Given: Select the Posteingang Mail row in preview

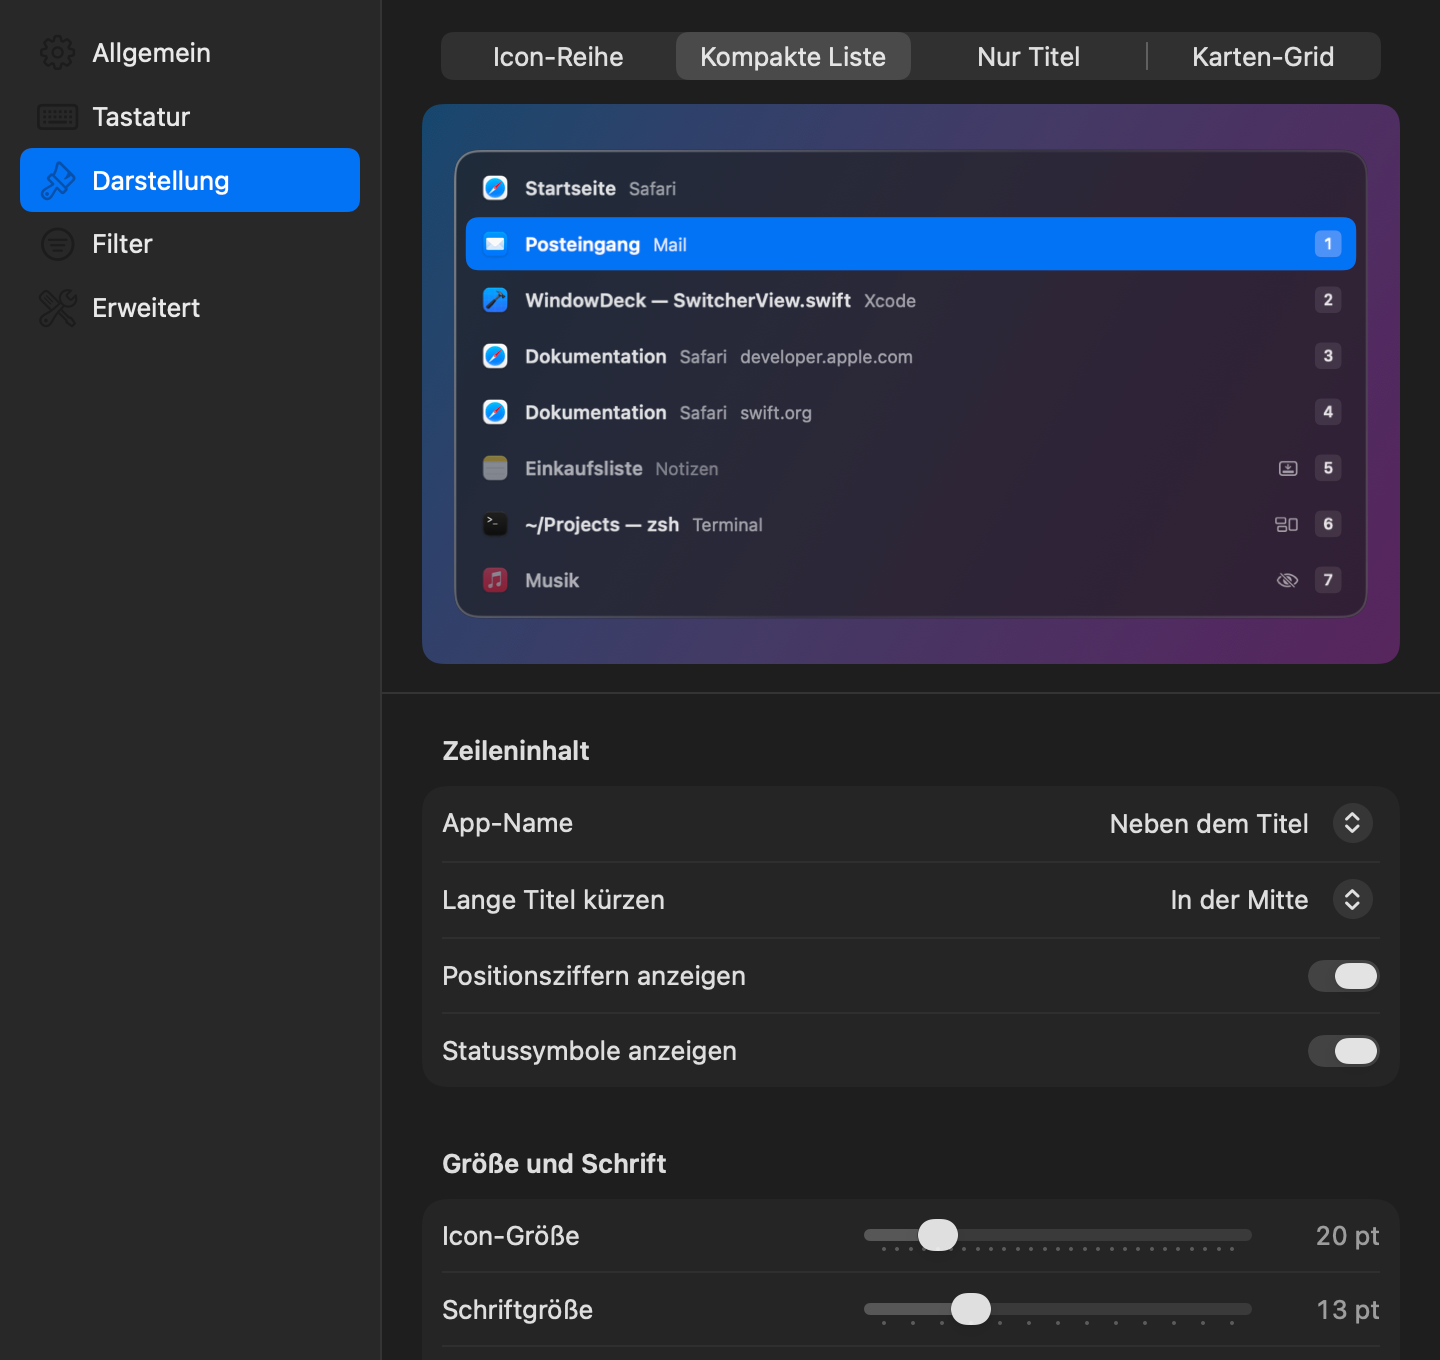Looking at the screenshot, I should 910,244.
